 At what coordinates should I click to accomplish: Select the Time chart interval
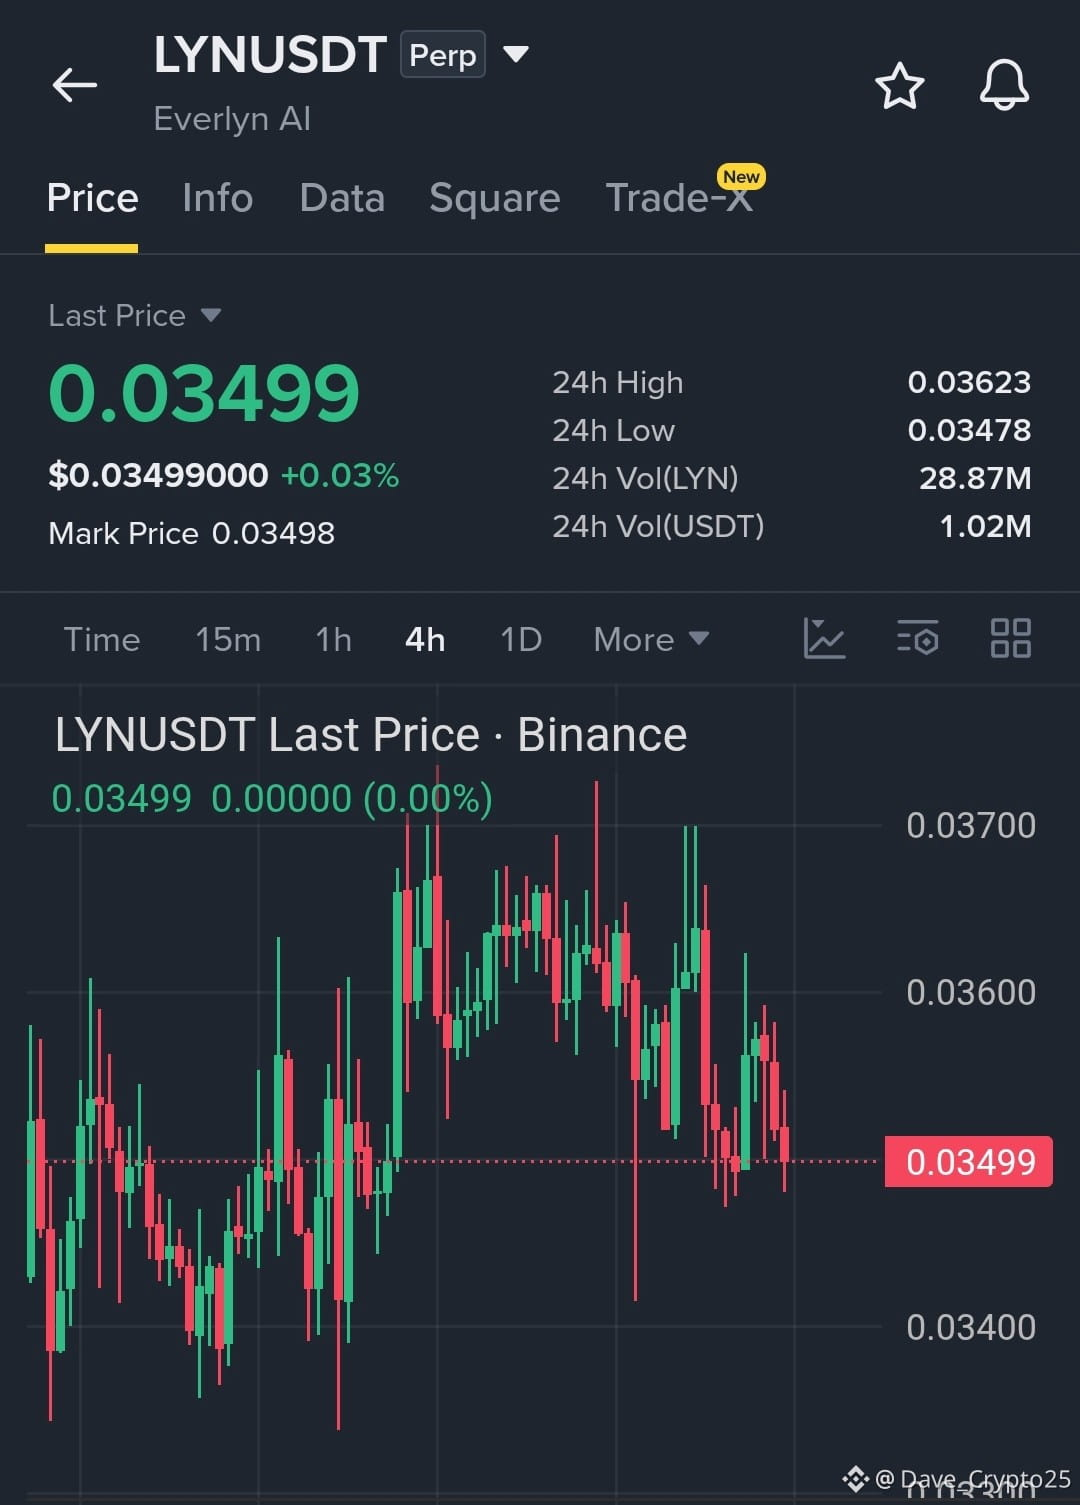102,639
